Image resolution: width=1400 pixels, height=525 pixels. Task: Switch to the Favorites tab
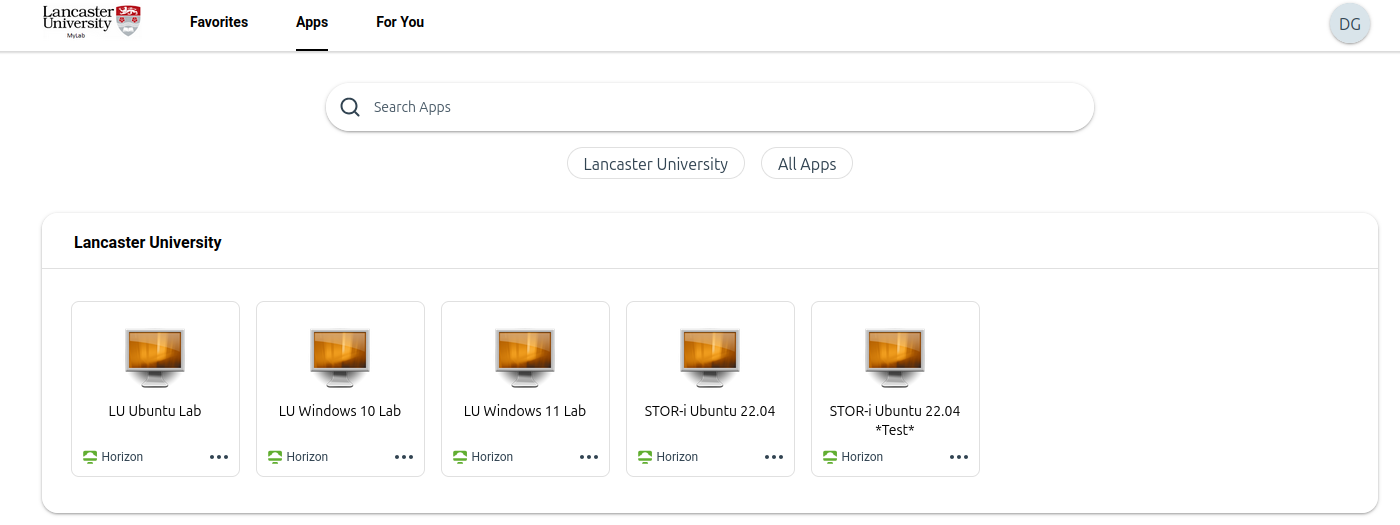[x=219, y=22]
